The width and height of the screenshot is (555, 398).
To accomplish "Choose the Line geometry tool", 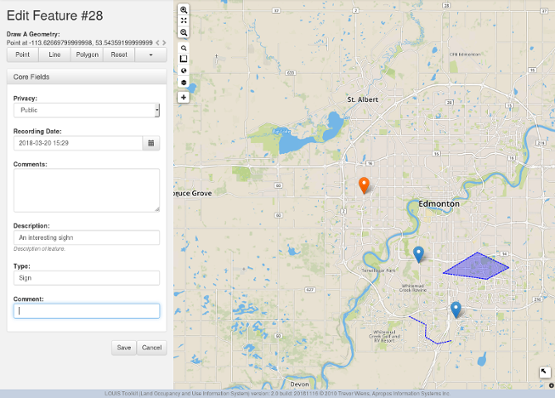I will [x=55, y=55].
